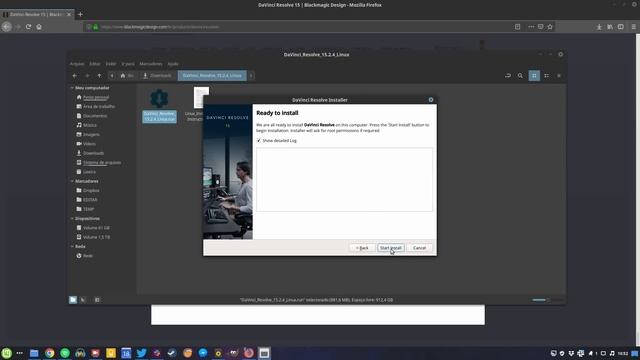Open Twitter from the taskbar
Image resolution: width=640 pixels, height=360 pixels.
(141, 353)
